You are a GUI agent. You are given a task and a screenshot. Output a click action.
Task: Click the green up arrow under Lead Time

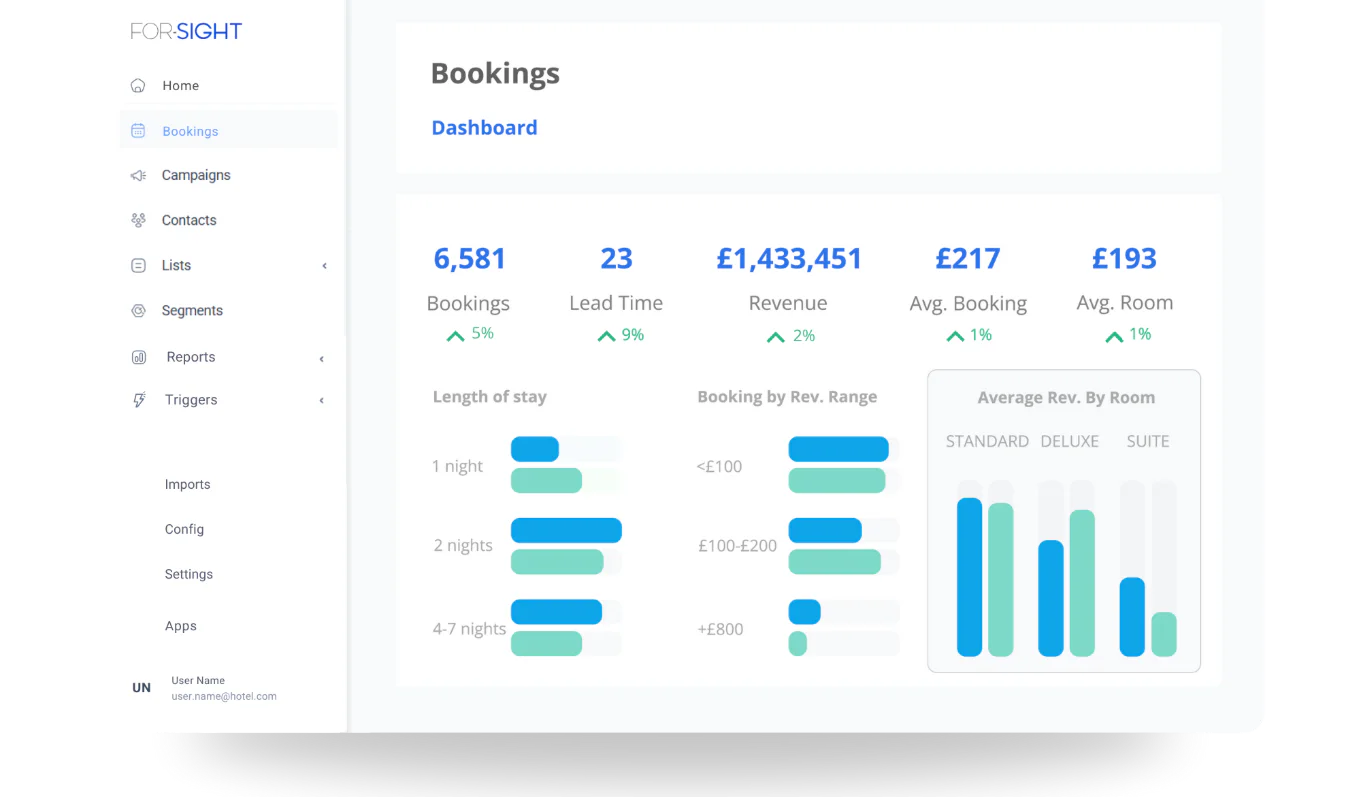point(606,336)
